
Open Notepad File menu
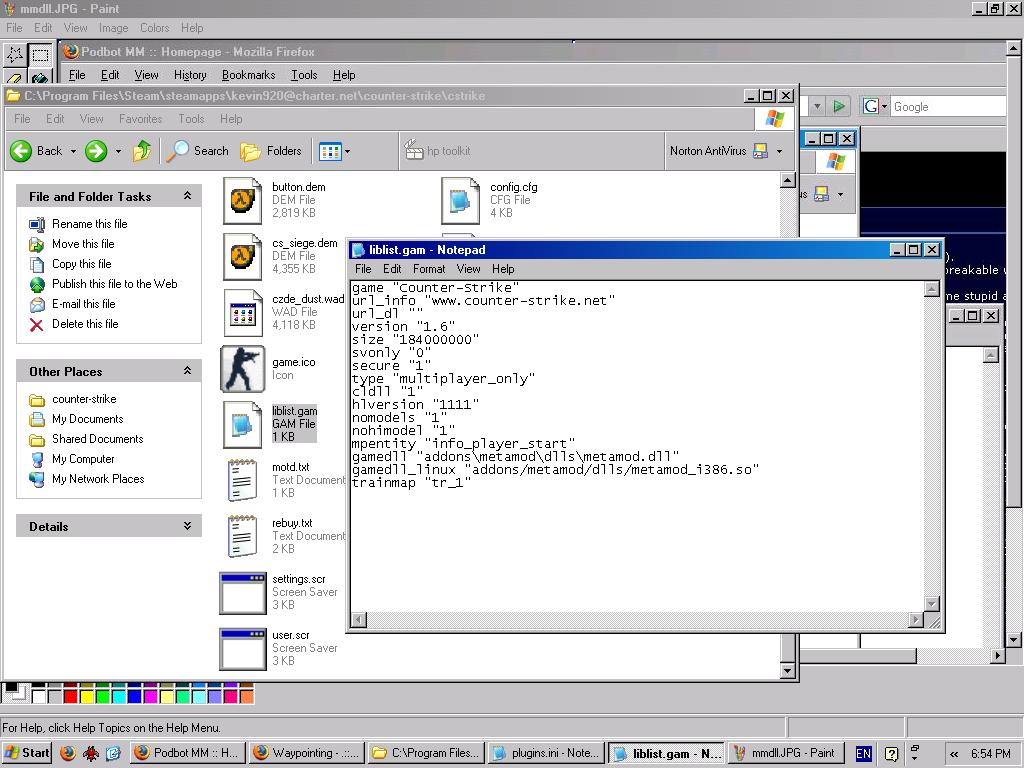363,269
